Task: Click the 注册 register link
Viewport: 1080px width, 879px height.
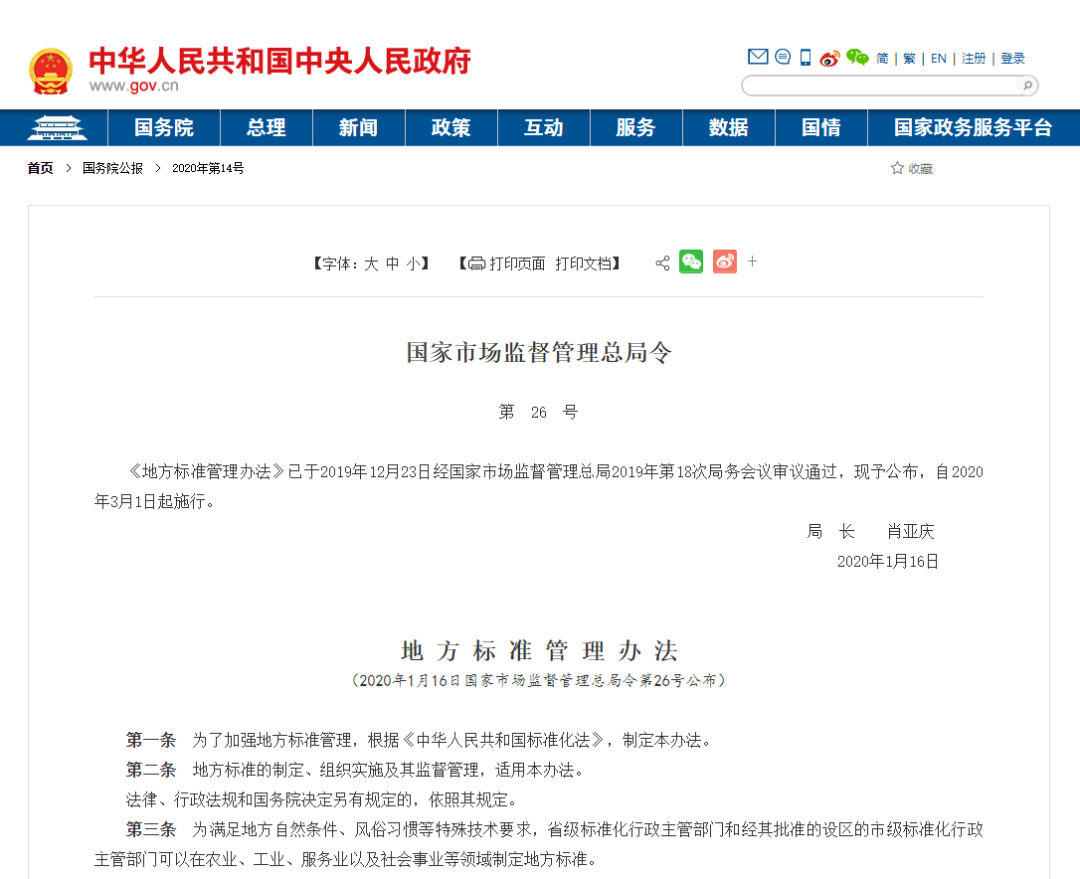Action: tap(973, 59)
